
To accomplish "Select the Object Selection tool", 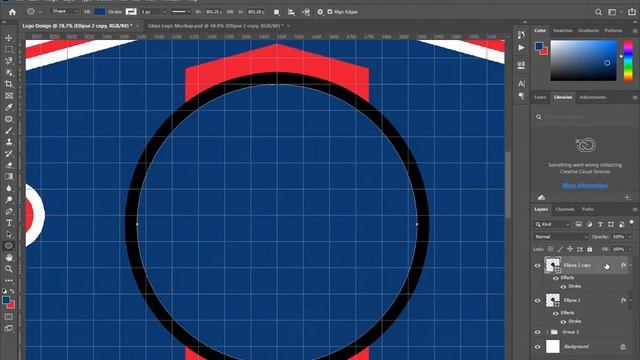I will click(9, 73).
